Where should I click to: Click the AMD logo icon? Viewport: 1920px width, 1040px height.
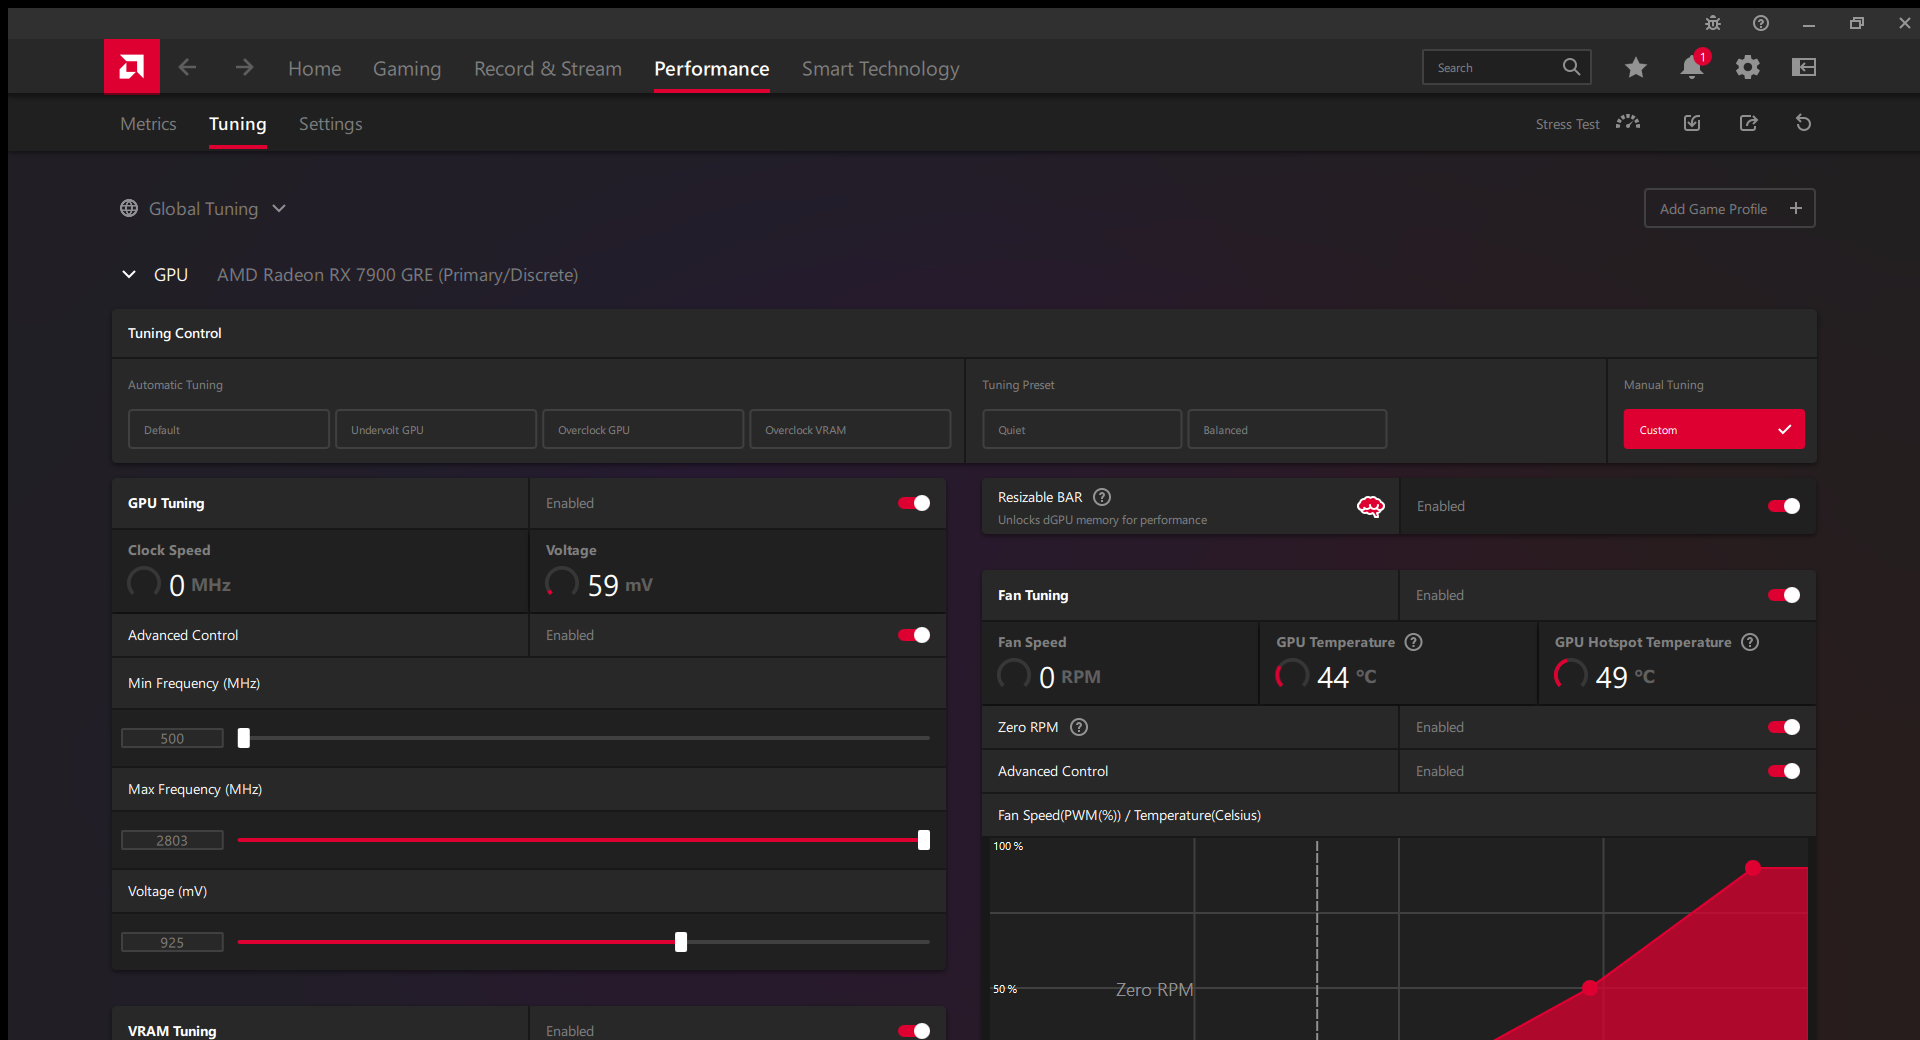(131, 67)
